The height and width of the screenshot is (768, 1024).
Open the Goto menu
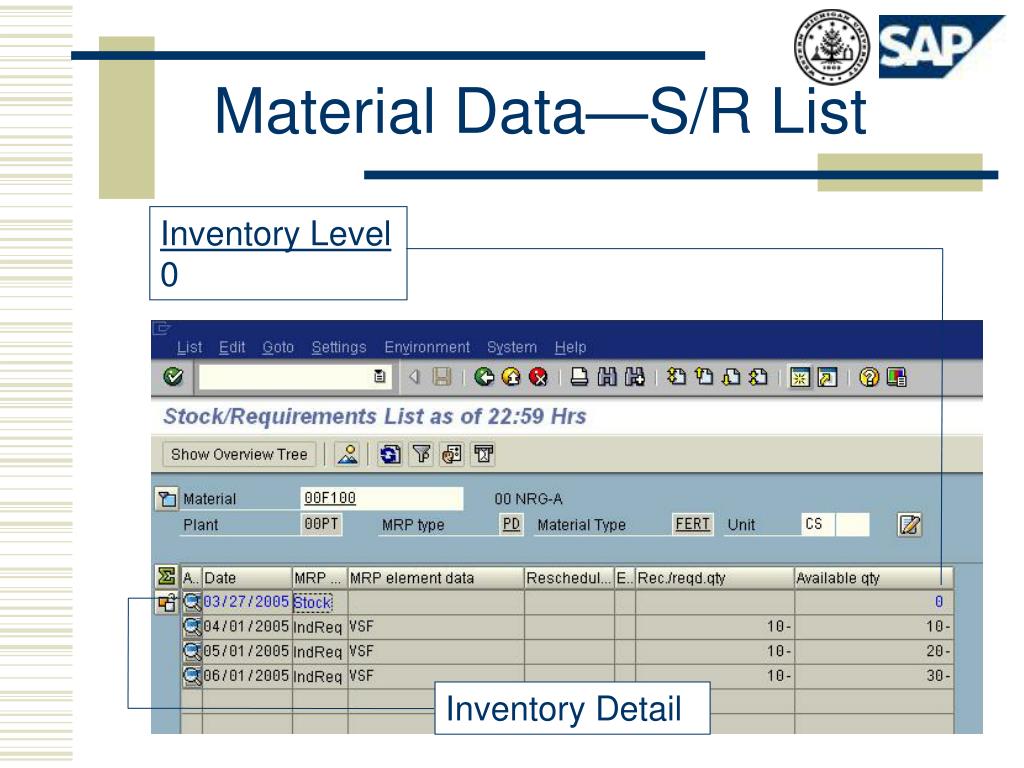point(278,347)
